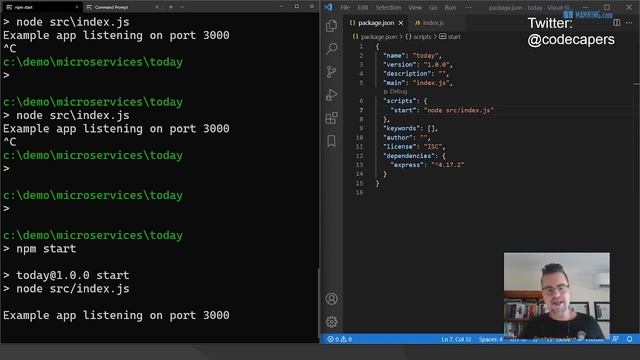The height and width of the screenshot is (360, 640).
Task: Open the Extensions view
Action: point(331,118)
